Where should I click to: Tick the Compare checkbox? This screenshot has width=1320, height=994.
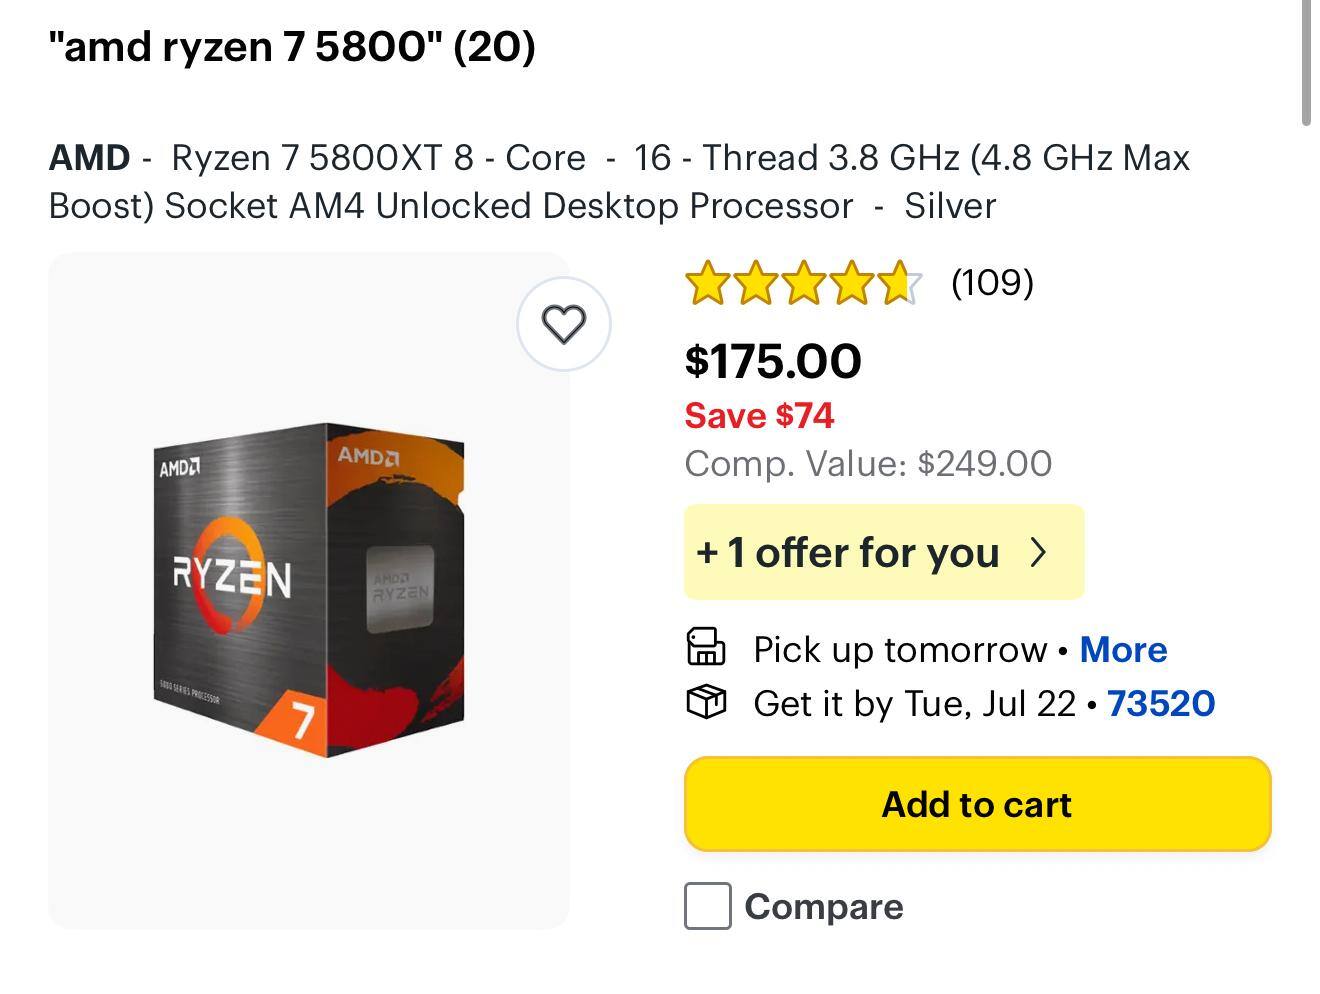707,906
